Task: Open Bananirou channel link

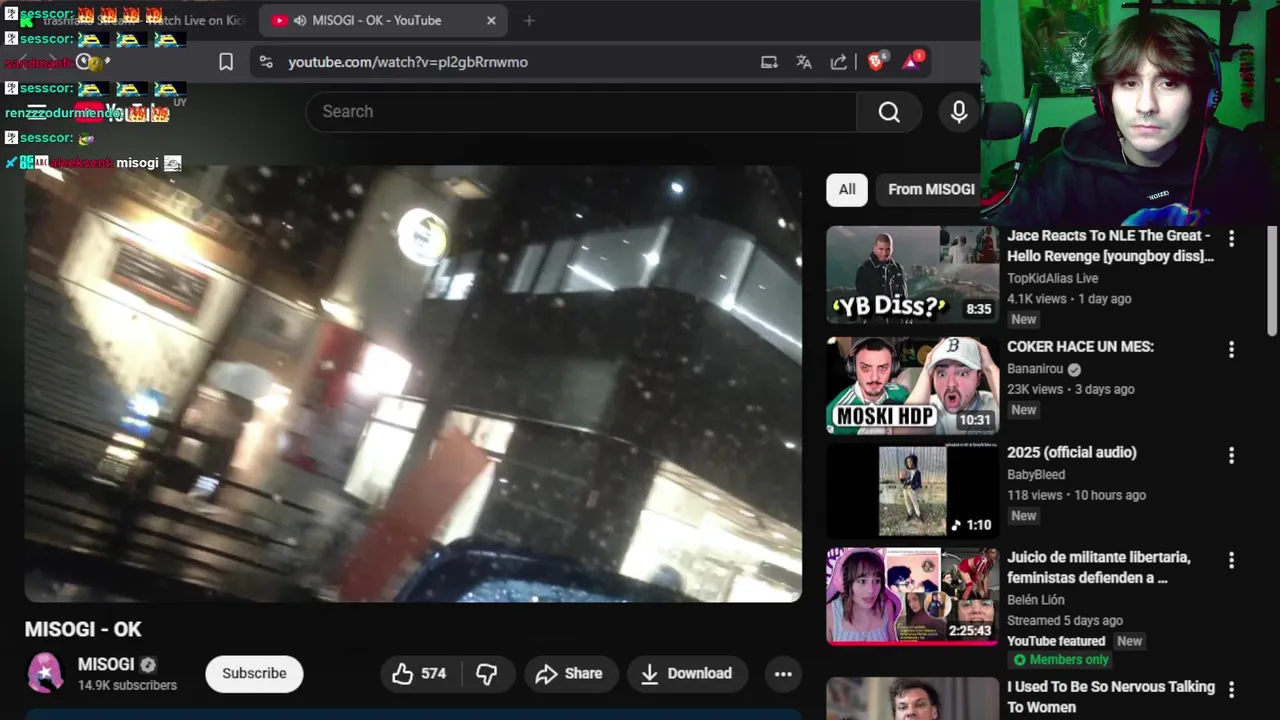Action: point(1034,368)
